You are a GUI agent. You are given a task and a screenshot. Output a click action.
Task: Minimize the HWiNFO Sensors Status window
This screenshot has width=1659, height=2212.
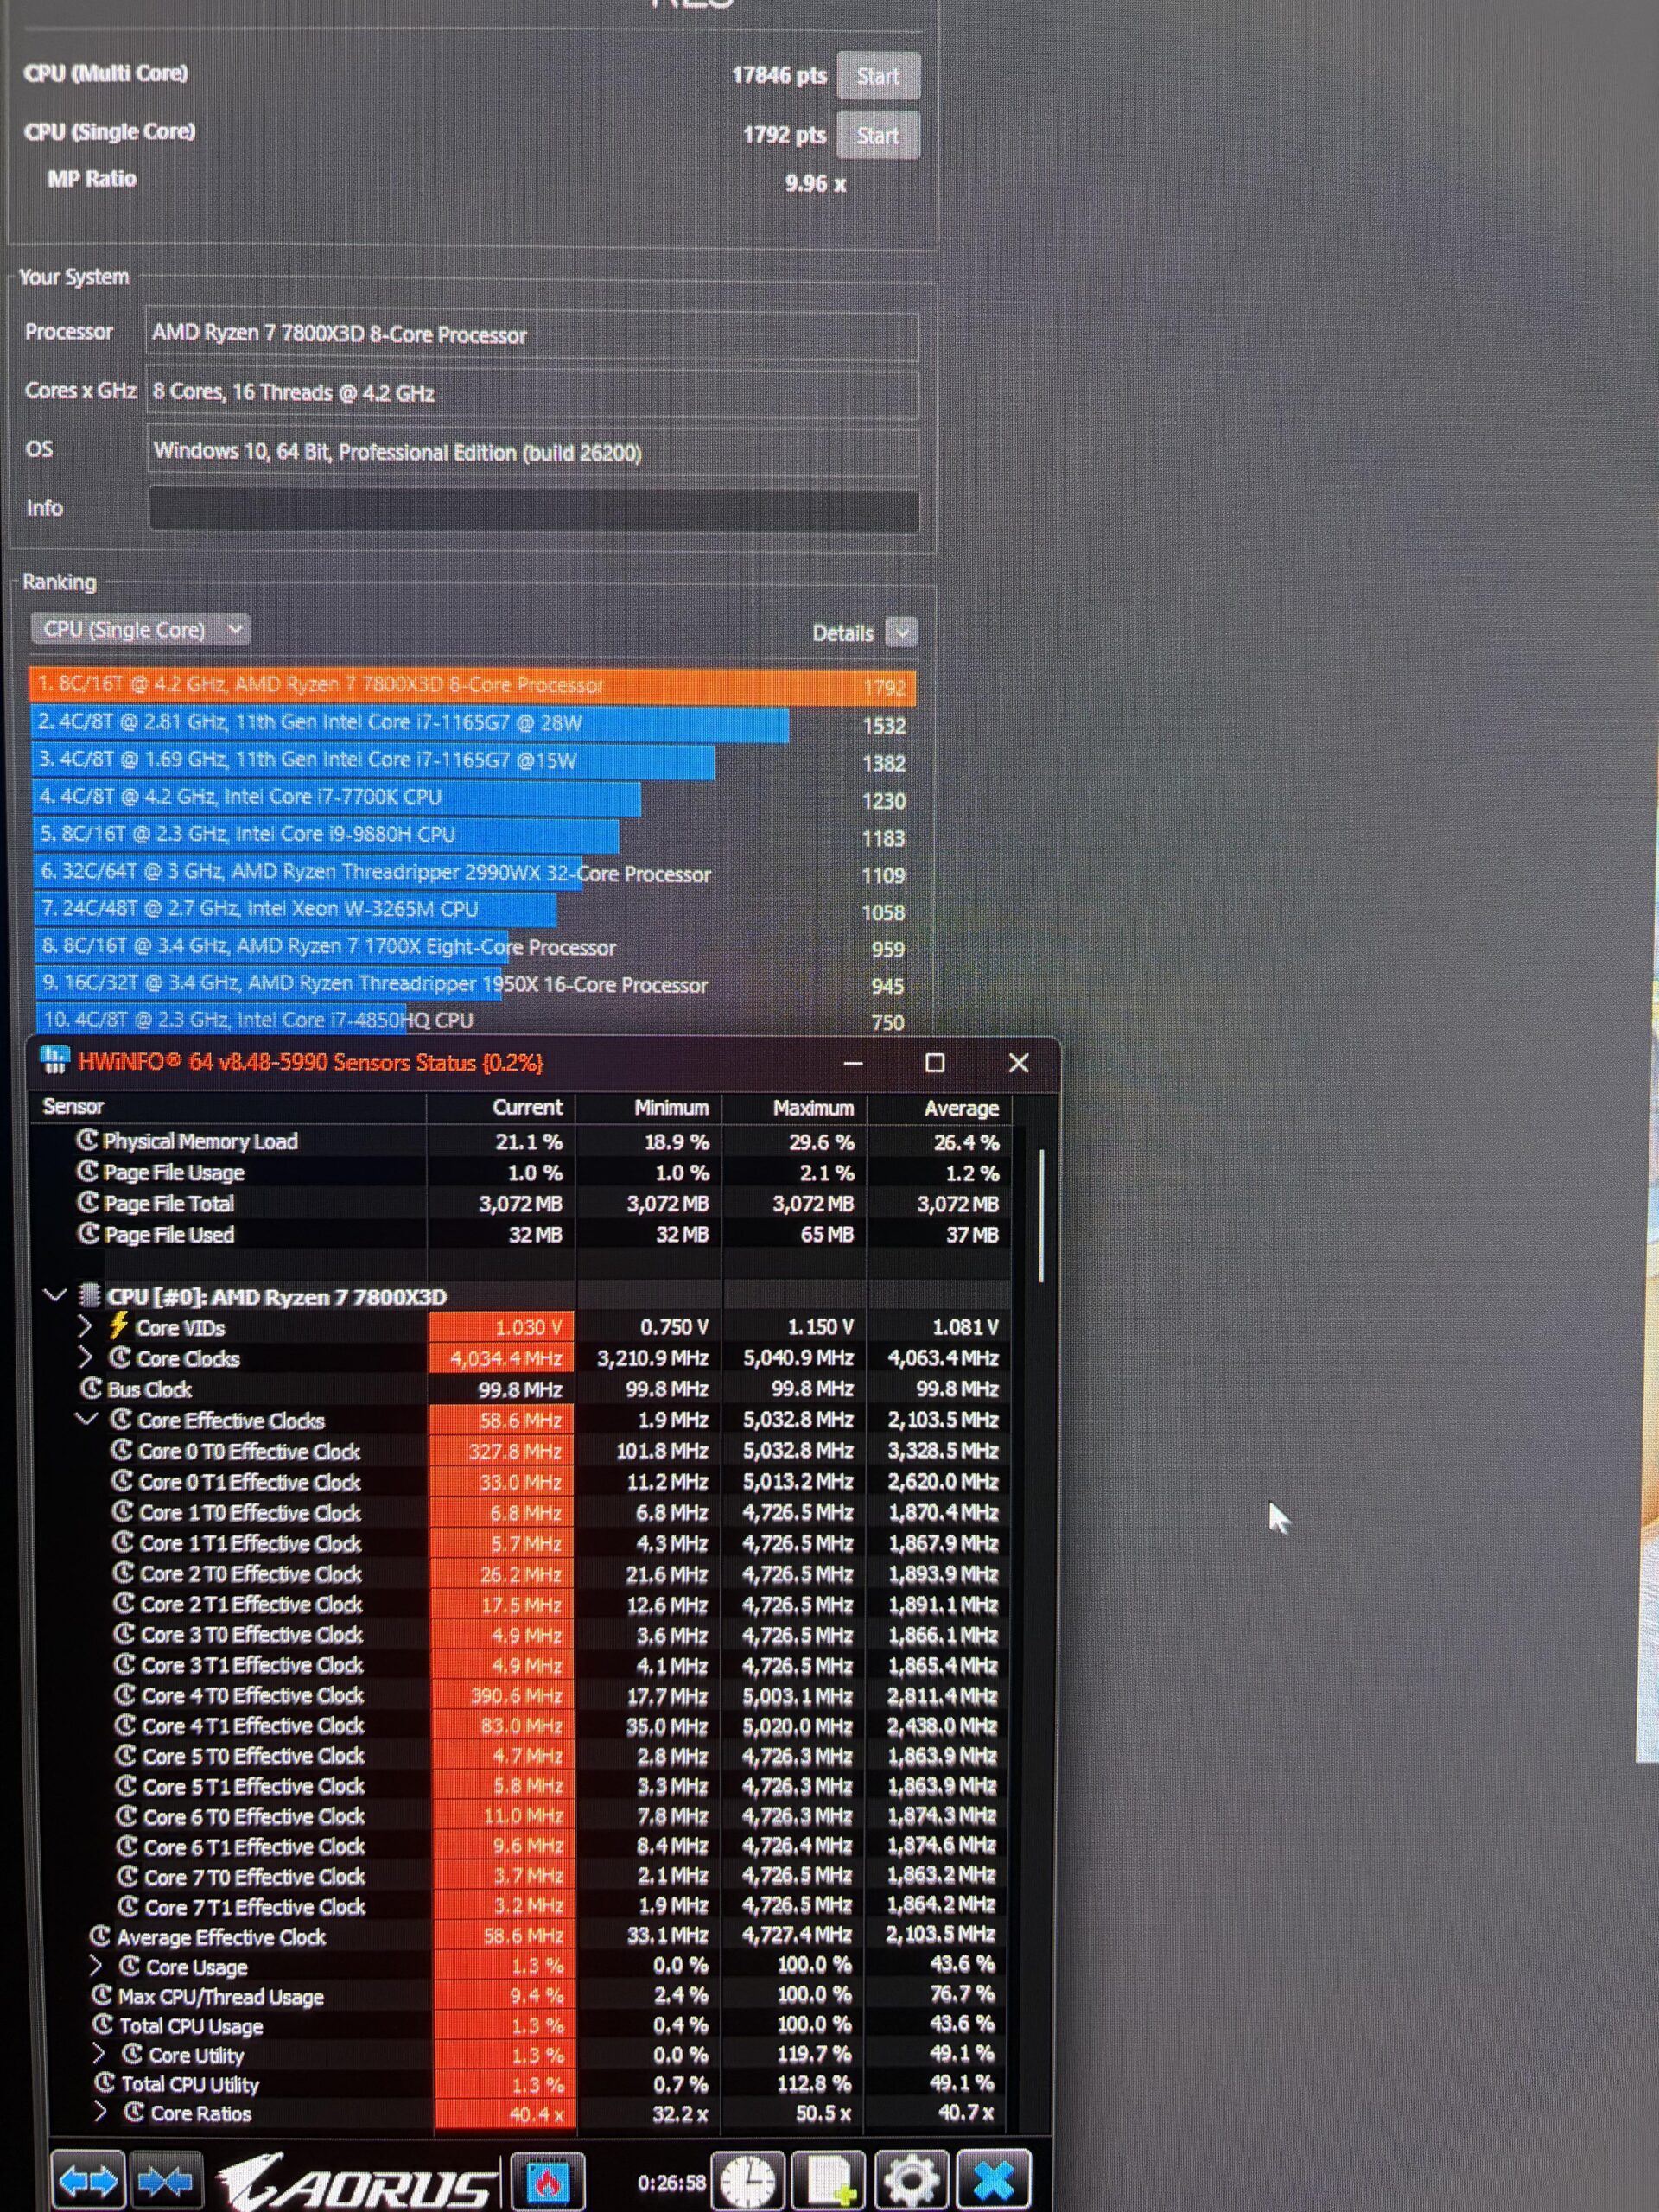click(853, 1063)
